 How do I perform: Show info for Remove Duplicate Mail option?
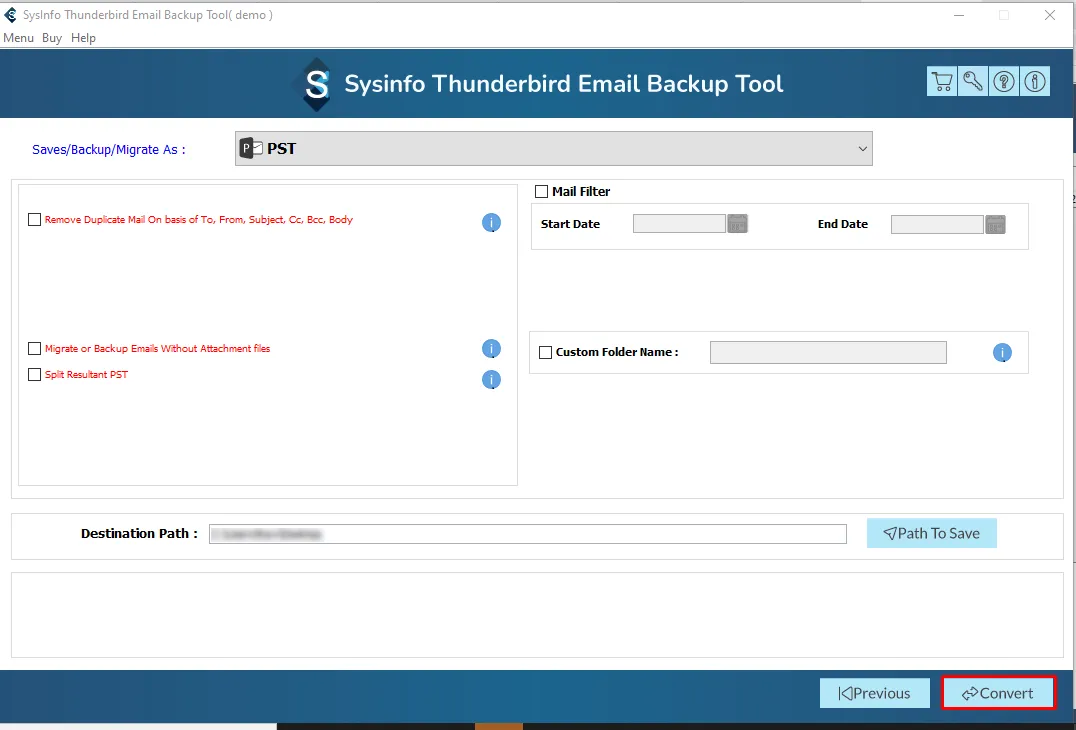tap(491, 222)
